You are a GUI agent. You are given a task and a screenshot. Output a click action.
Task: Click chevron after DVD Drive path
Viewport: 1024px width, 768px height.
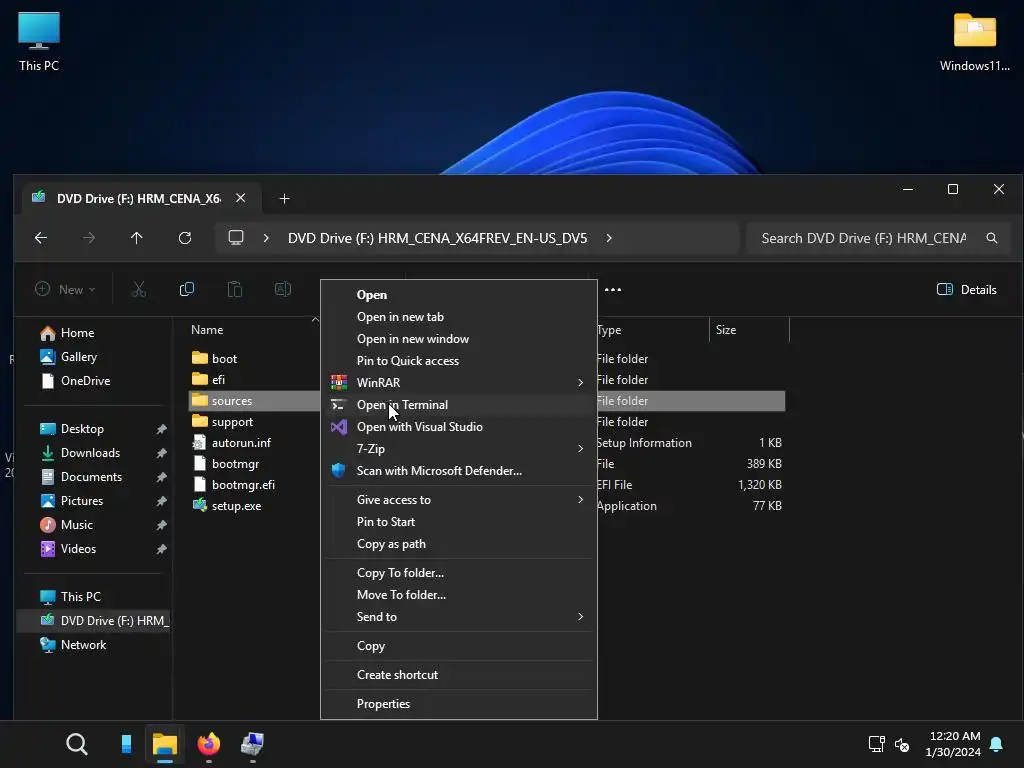(609, 238)
